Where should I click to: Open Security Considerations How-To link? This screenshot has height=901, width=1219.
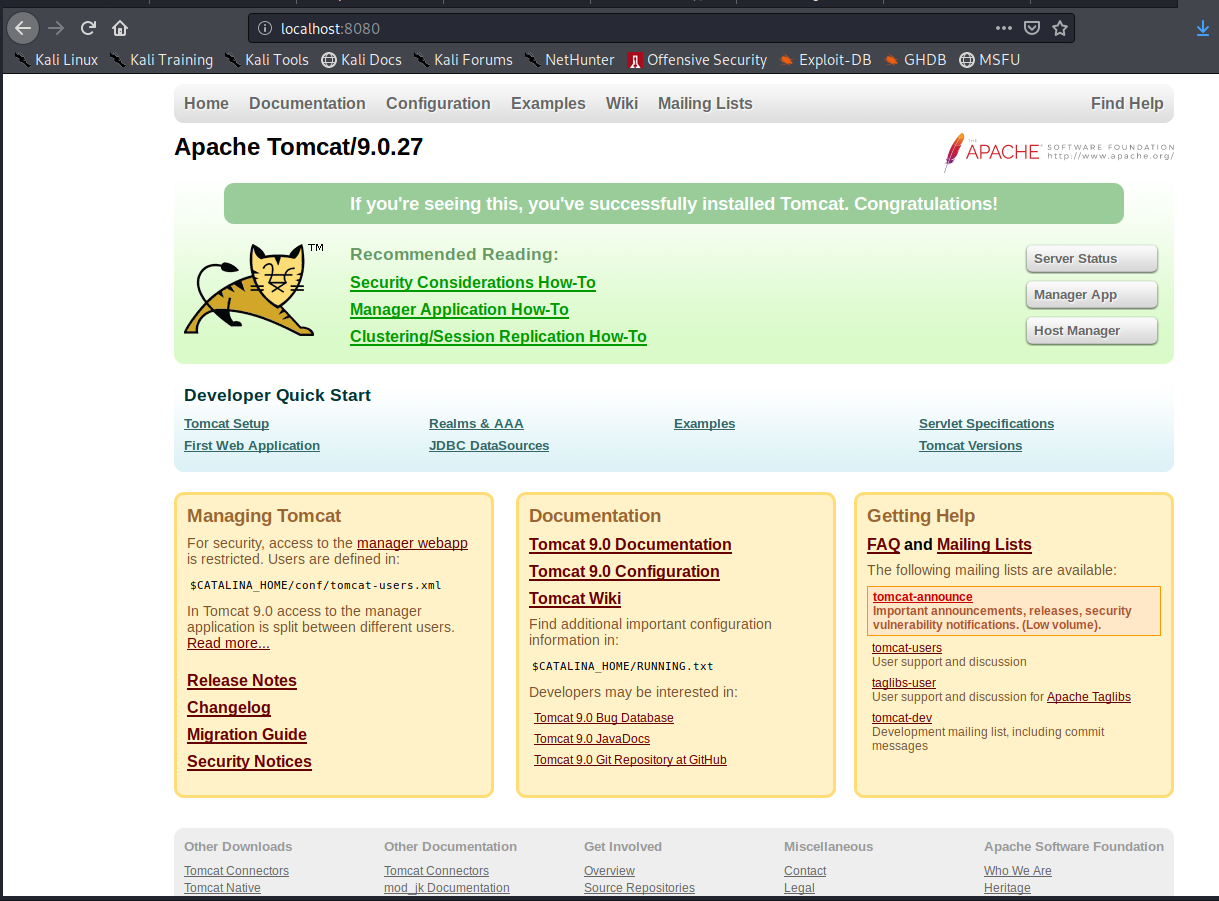(x=472, y=283)
